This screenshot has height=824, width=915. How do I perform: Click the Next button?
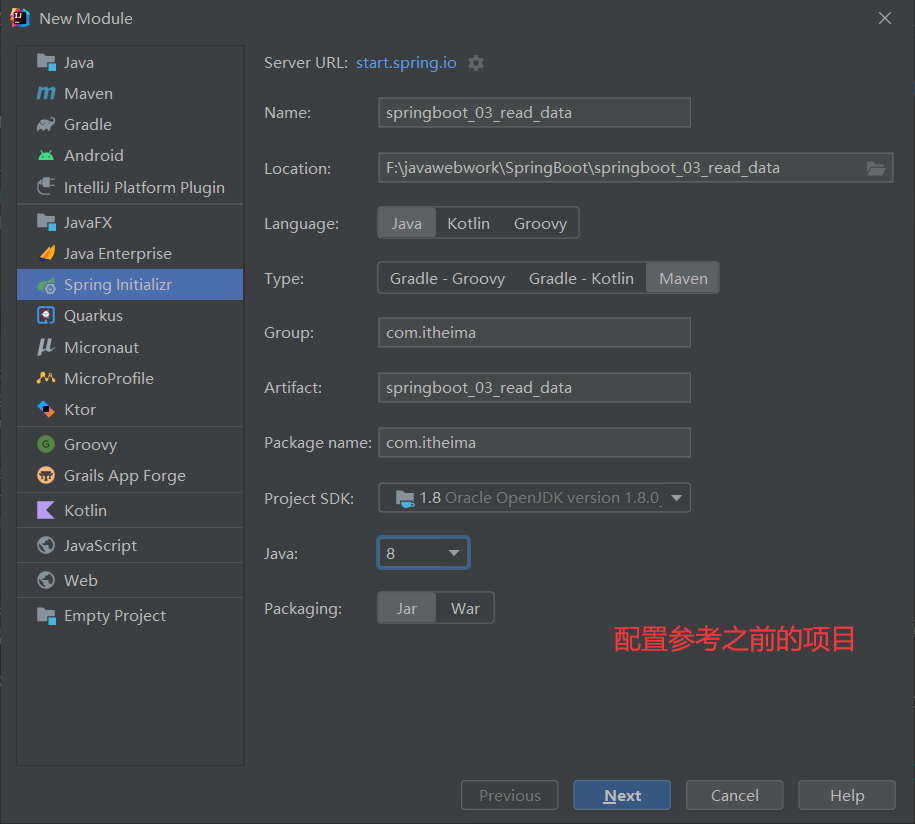(622, 795)
